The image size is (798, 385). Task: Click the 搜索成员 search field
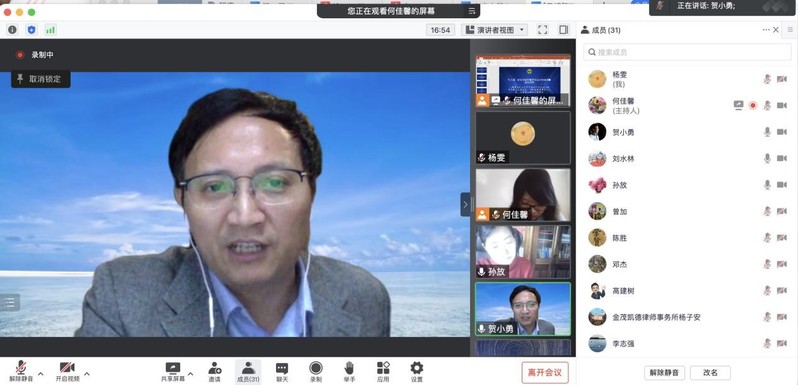click(688, 52)
